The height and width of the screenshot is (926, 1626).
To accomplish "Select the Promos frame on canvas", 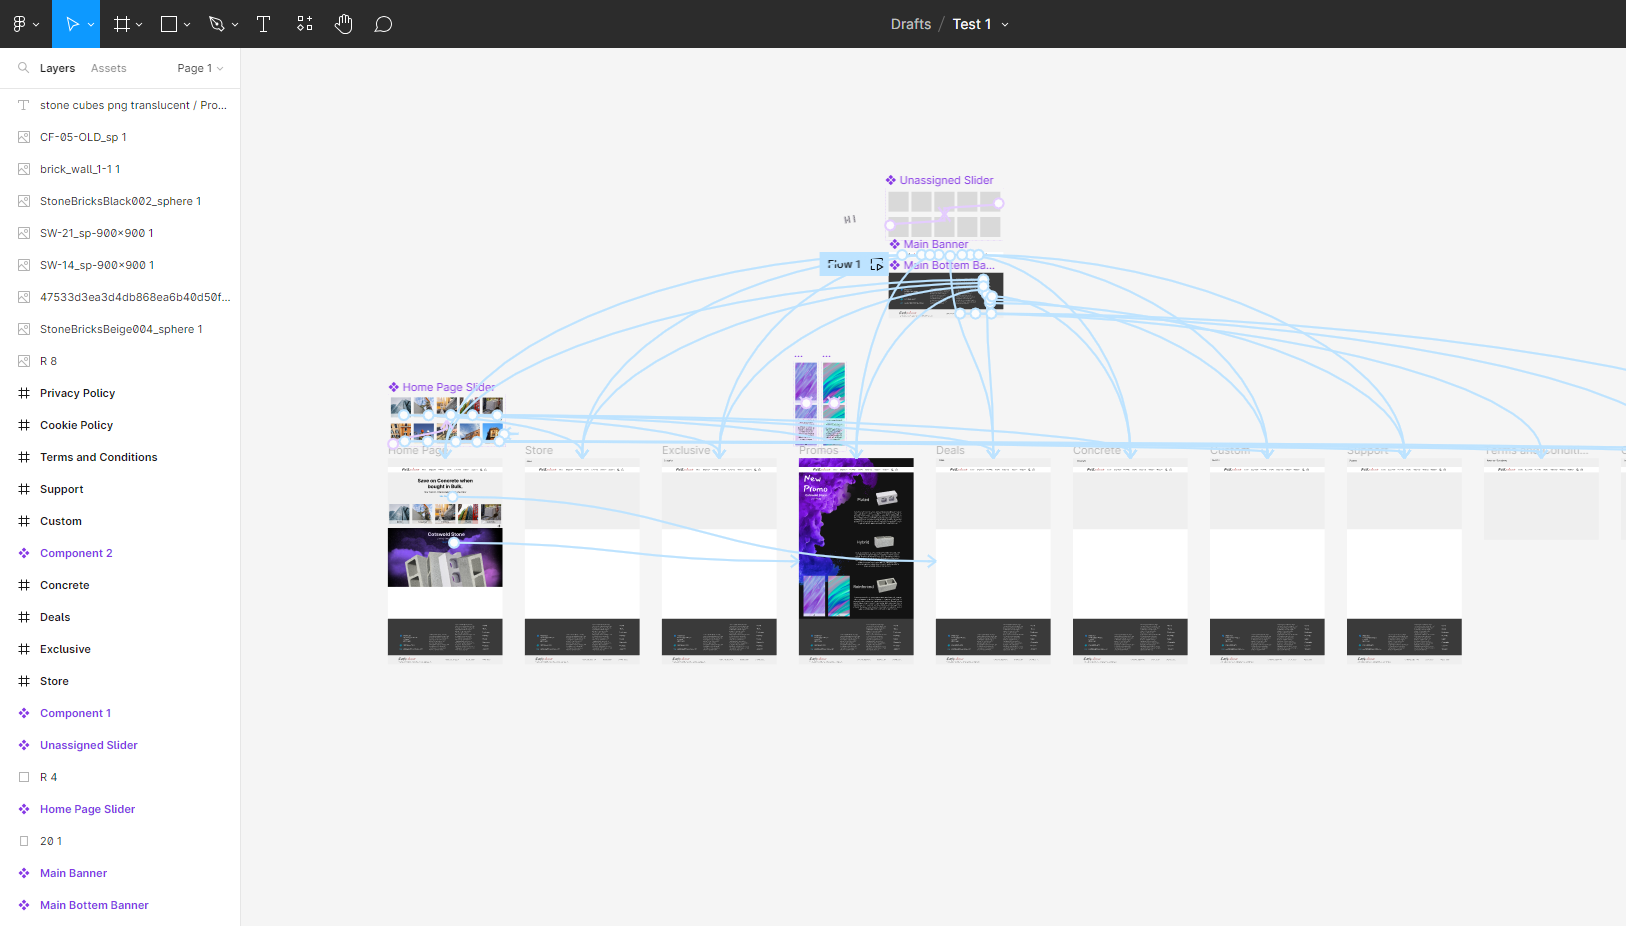I will click(818, 451).
